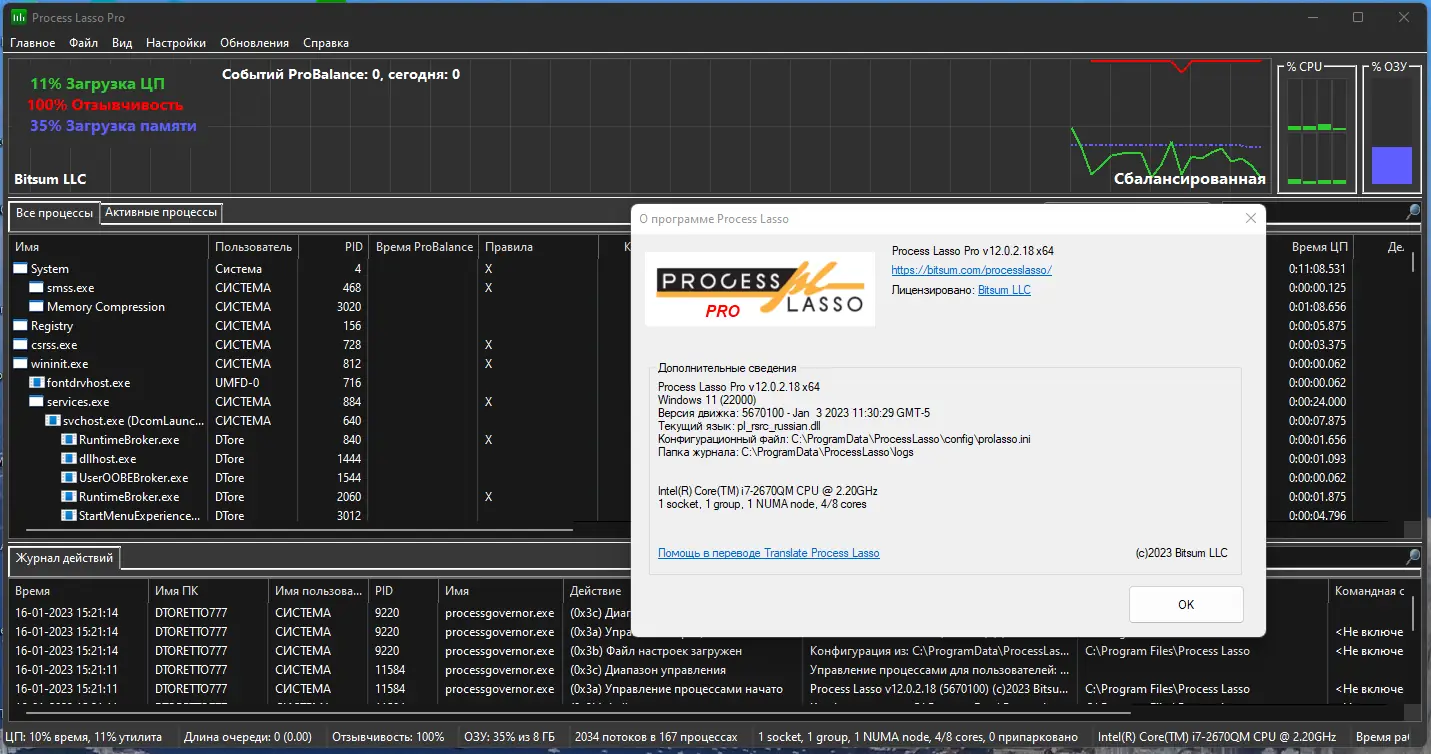Select the services.exe row by its name

pos(78,402)
